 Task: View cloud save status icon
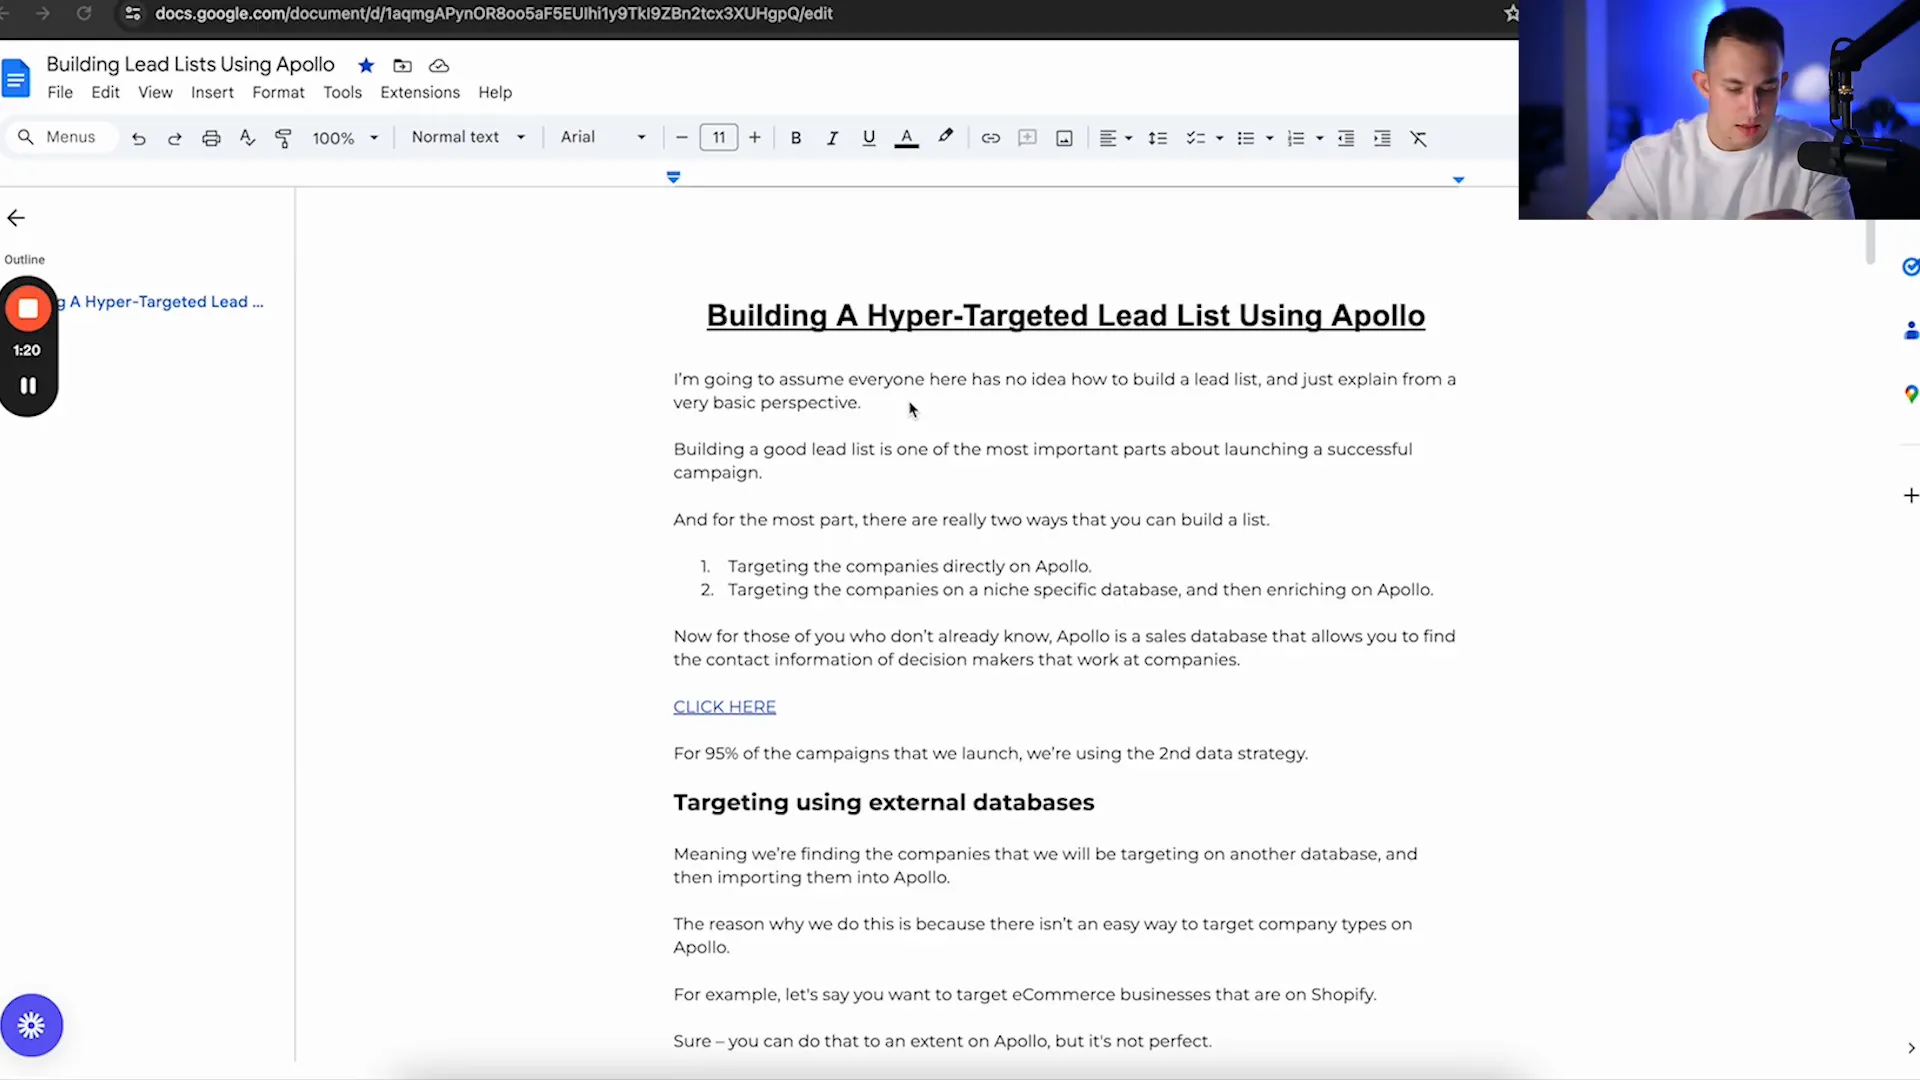439,65
